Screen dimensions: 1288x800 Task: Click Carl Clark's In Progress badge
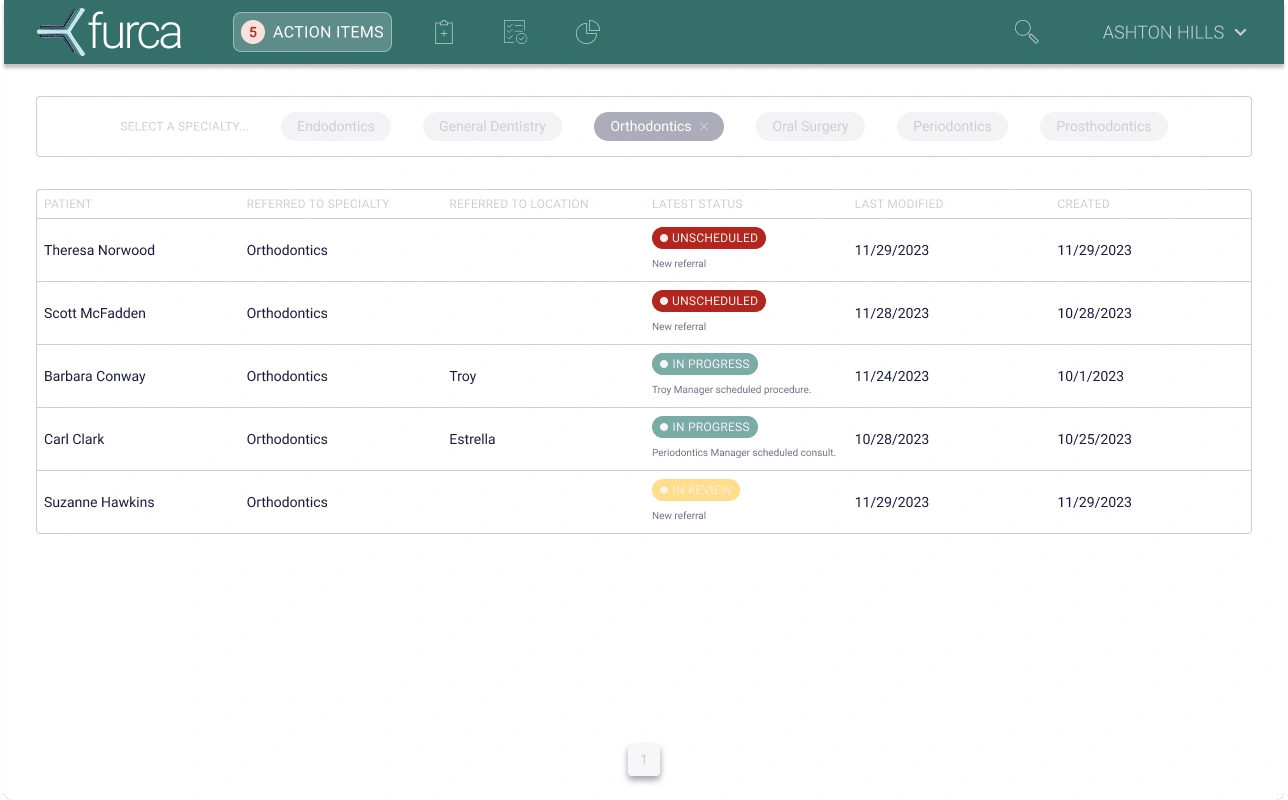click(705, 427)
